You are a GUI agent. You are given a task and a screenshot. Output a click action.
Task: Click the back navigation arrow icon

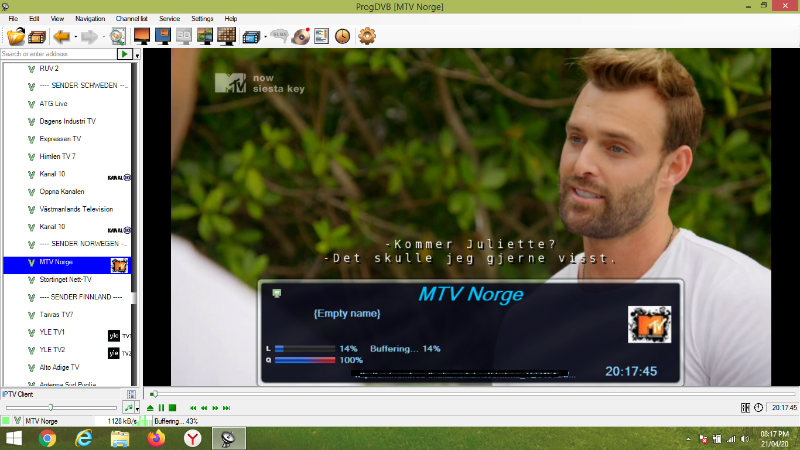(59, 37)
